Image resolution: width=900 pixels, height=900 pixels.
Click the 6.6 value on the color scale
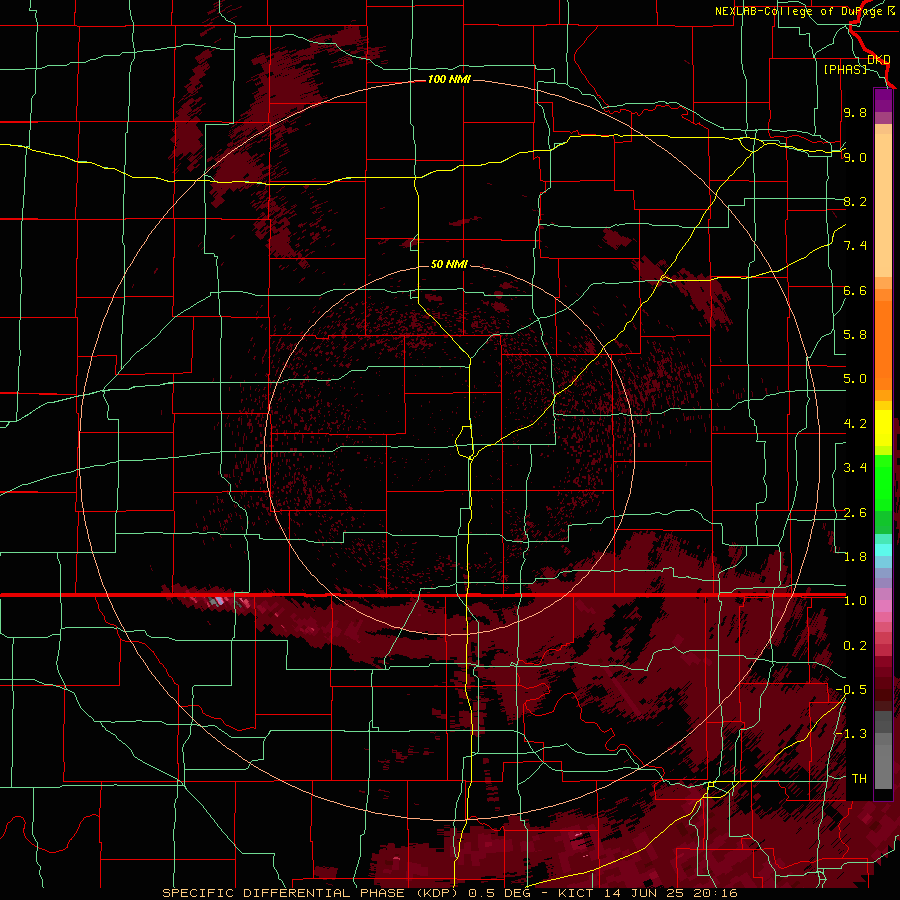tap(855, 290)
